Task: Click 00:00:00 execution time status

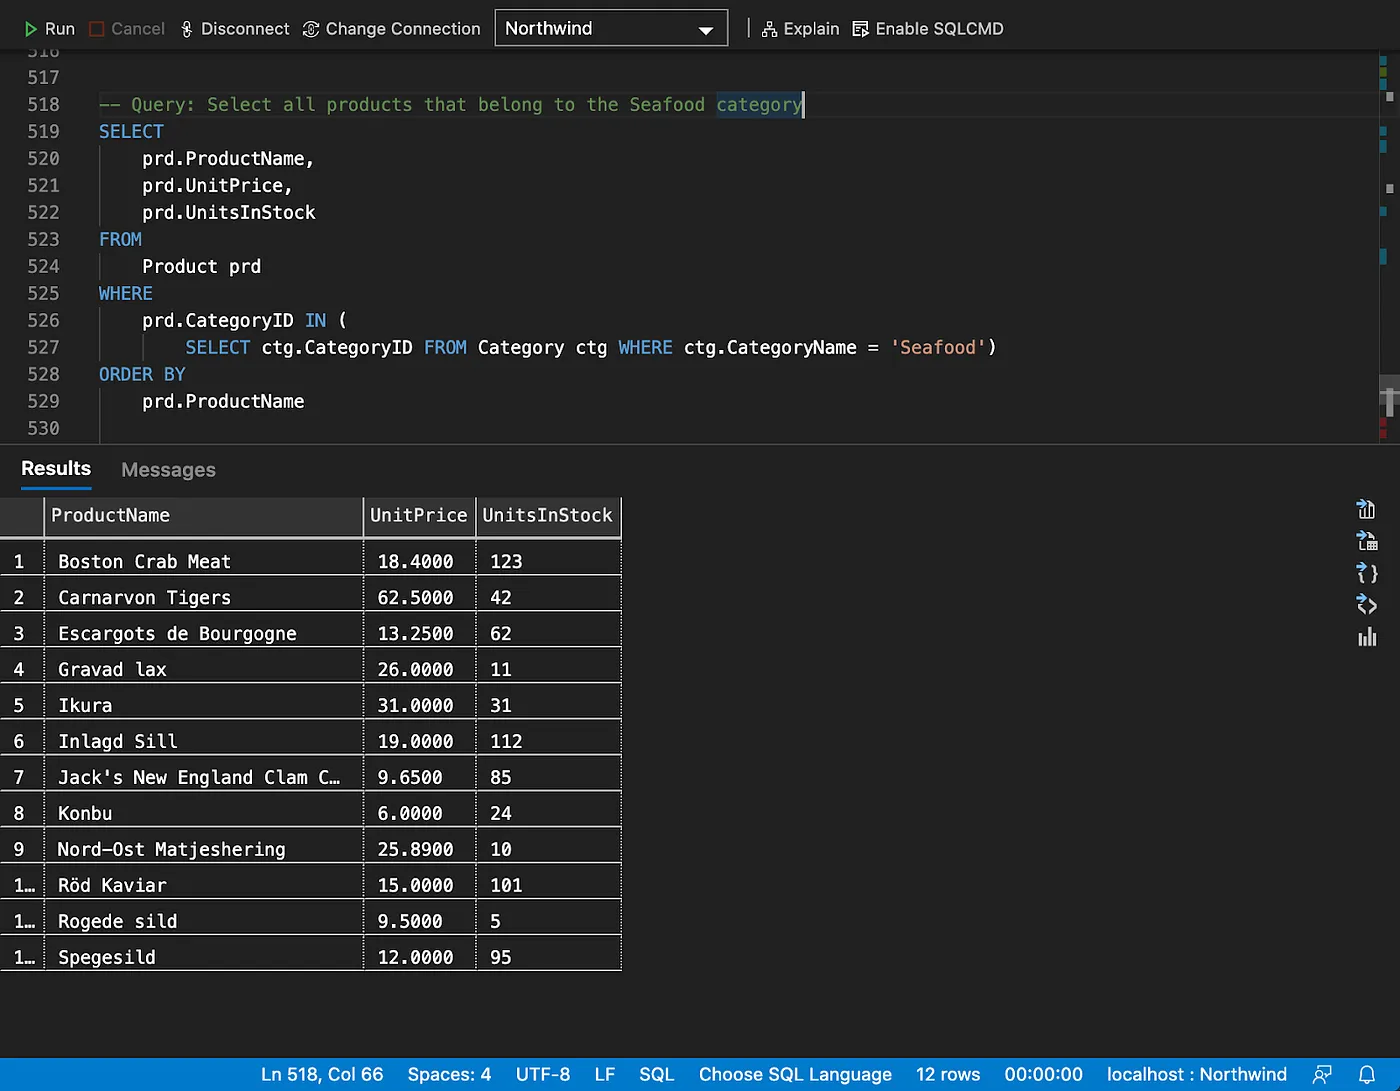Action: [1043, 1074]
